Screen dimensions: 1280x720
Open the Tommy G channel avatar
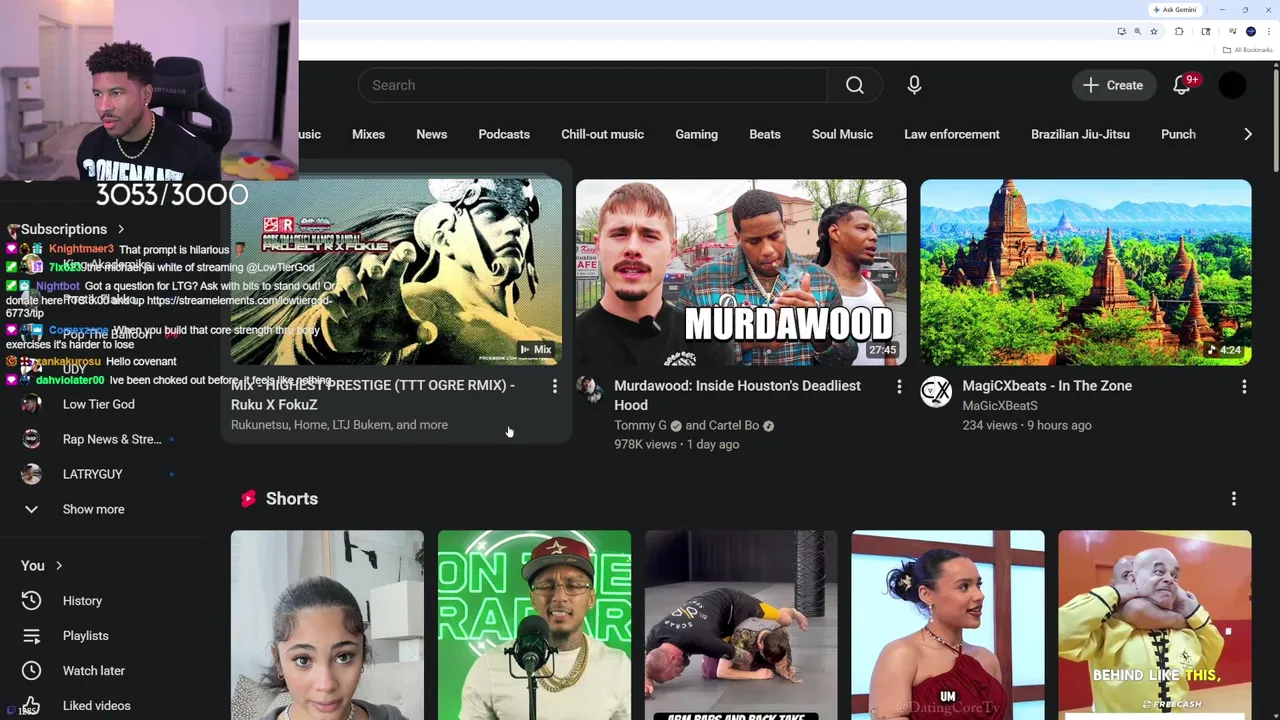[x=589, y=390]
